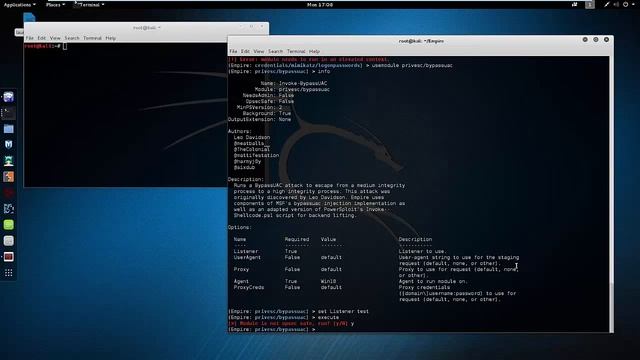
Task: Open the blue file icon on desktop
Action: coord(29,18)
